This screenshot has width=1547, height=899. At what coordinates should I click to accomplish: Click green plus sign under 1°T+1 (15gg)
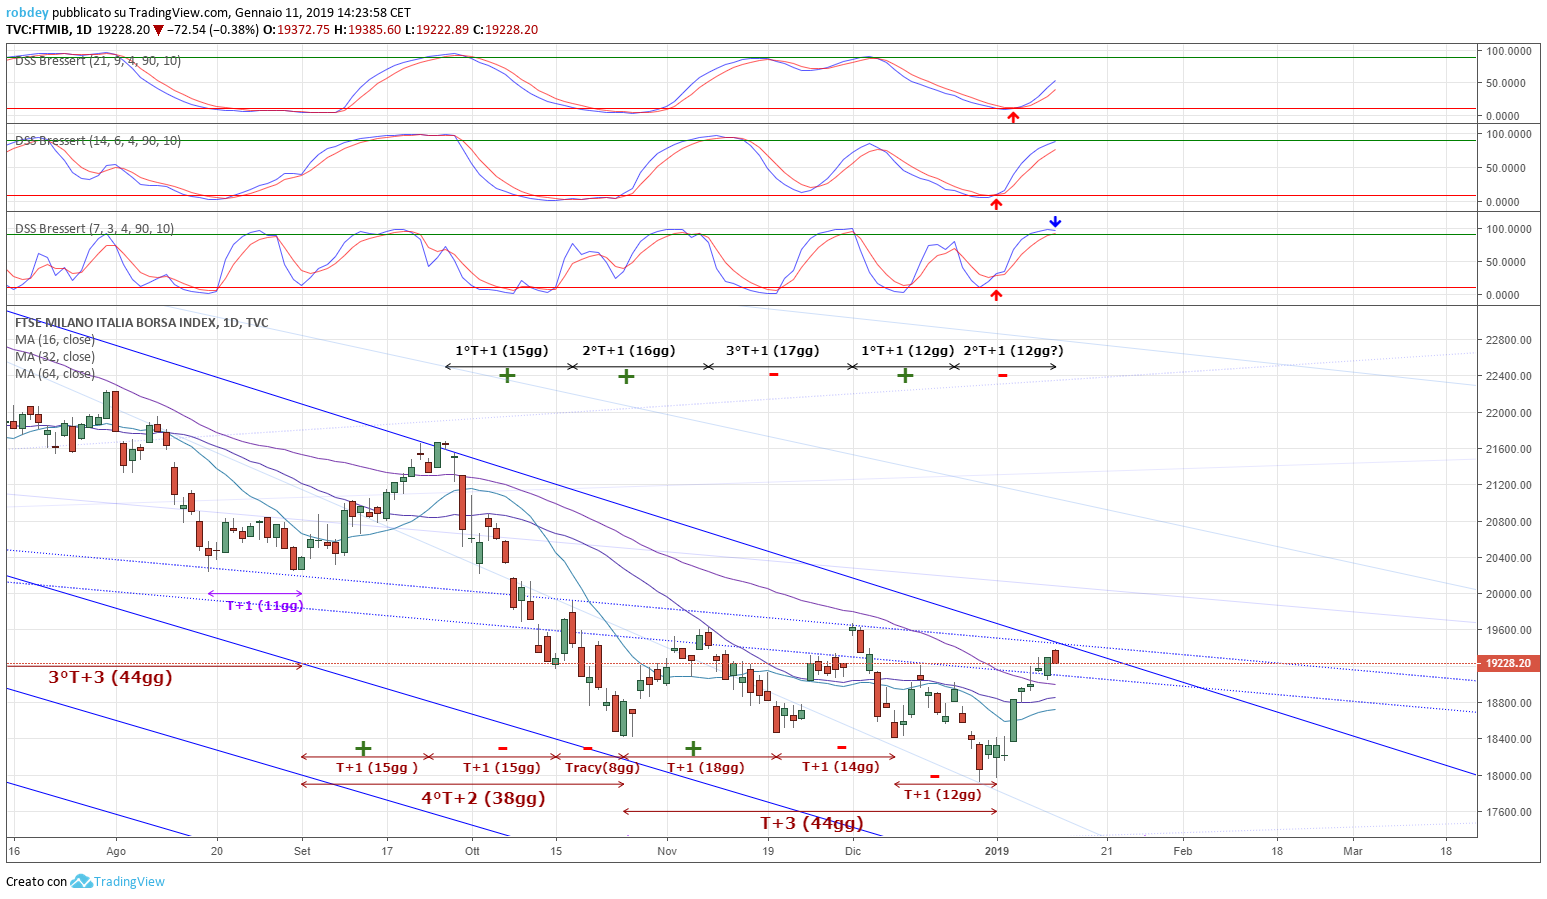click(x=508, y=376)
